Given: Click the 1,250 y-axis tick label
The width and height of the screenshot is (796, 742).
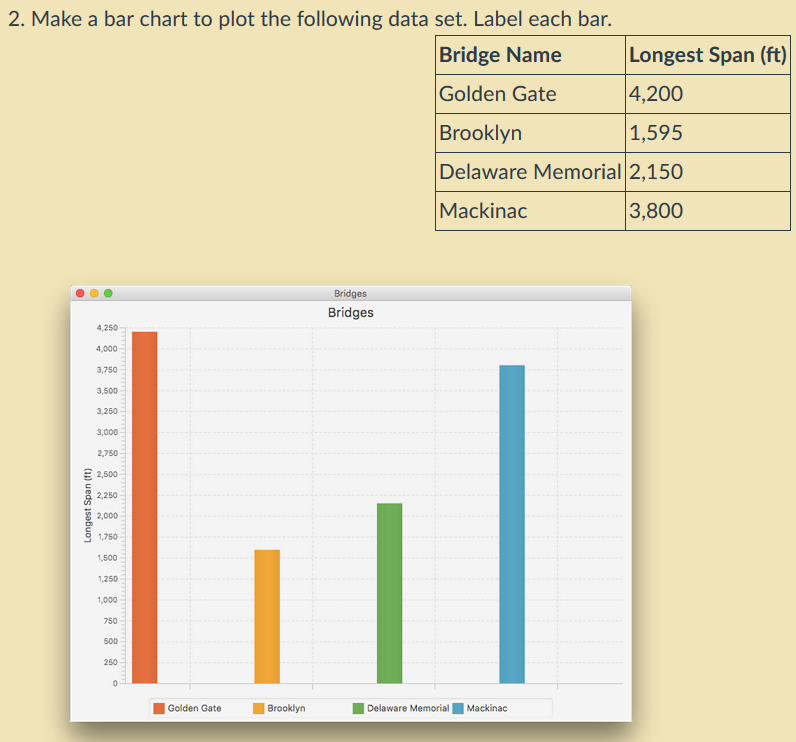Looking at the screenshot, I should pos(107,579).
